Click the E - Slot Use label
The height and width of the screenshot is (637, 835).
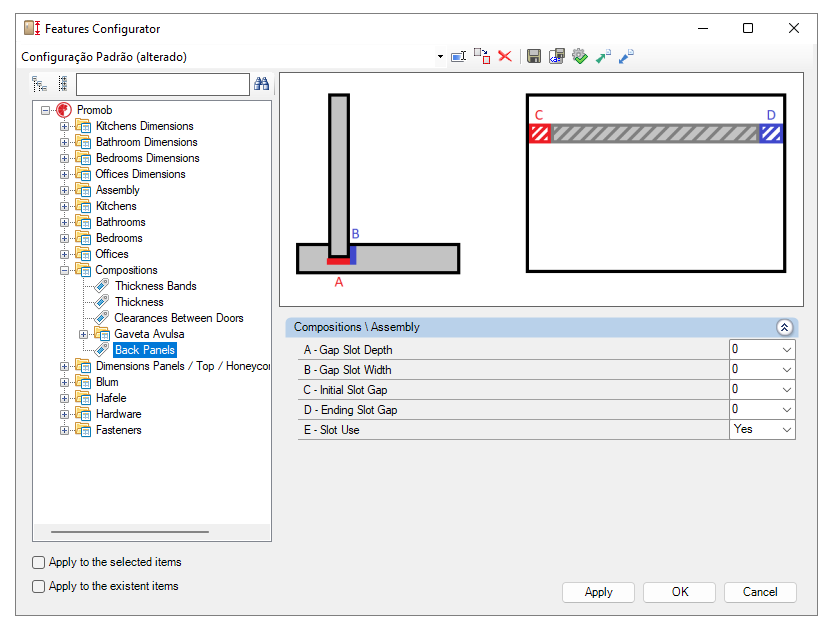click(x=331, y=430)
